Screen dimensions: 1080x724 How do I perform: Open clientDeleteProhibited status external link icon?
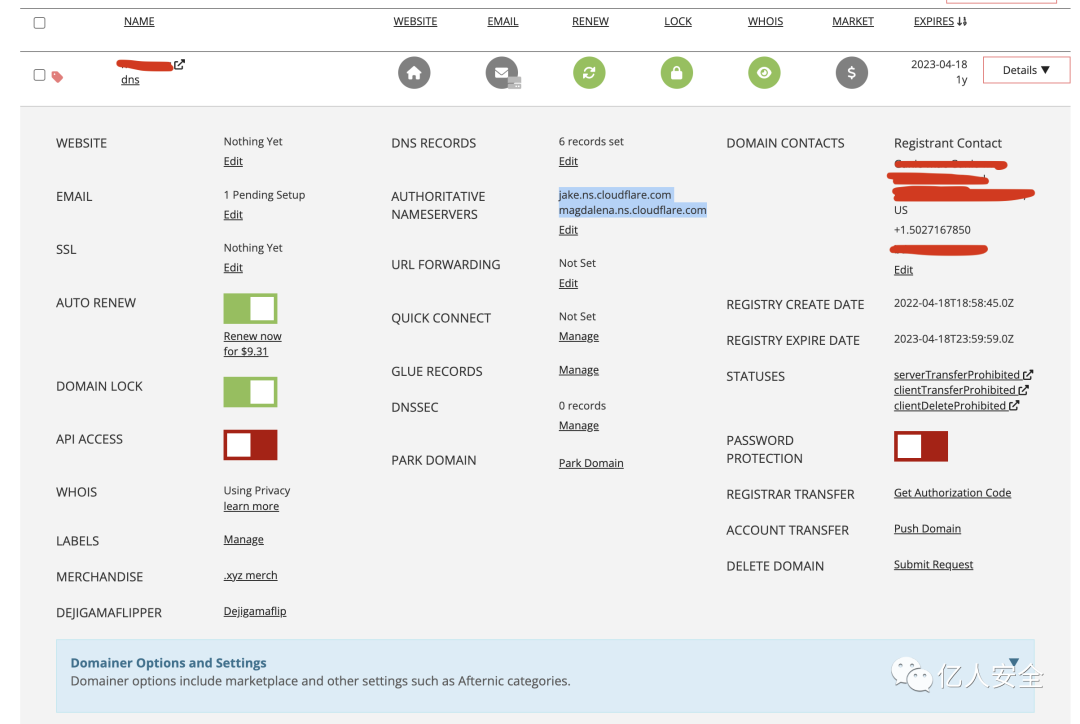[x=1014, y=406]
